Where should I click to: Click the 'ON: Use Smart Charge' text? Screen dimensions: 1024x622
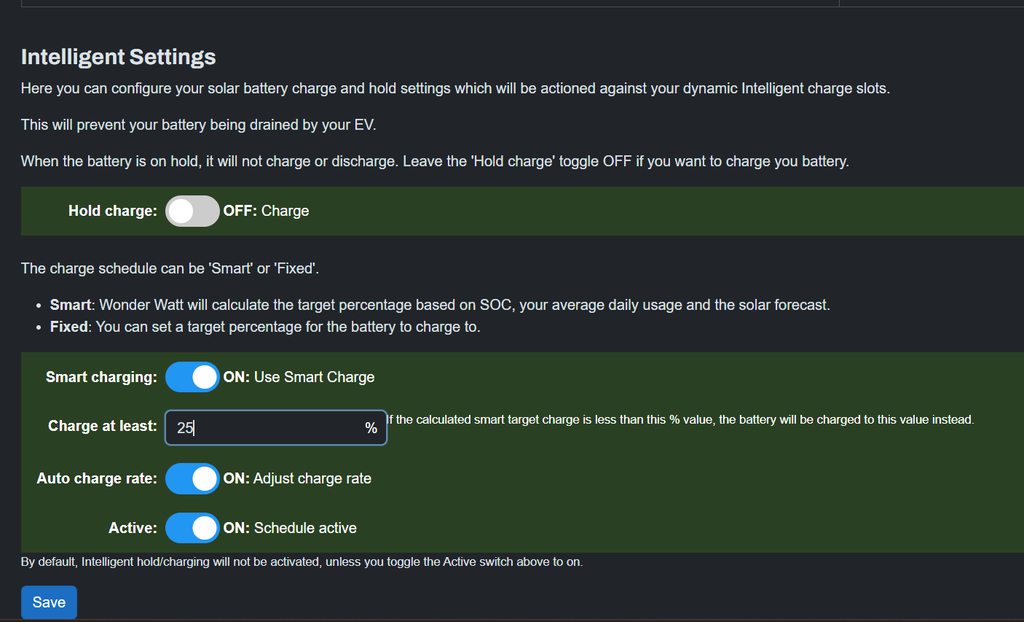tap(299, 377)
